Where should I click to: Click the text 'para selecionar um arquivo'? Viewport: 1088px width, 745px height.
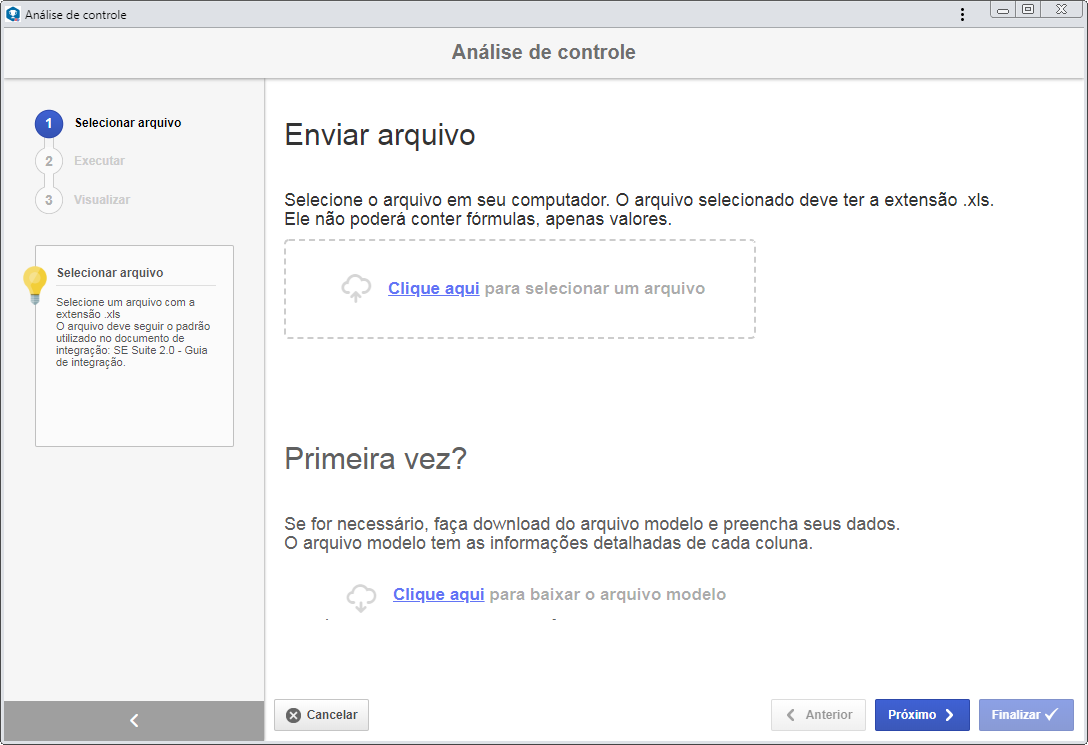[x=595, y=289]
